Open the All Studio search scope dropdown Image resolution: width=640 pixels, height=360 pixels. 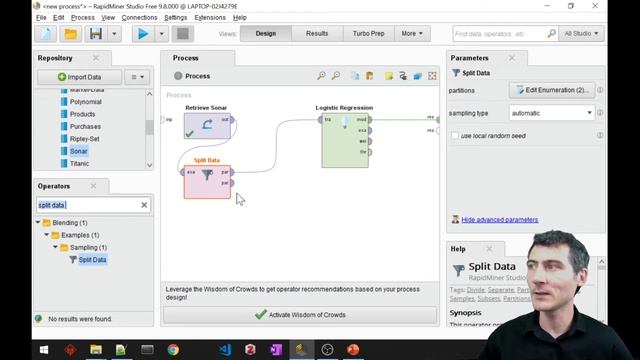click(581, 33)
